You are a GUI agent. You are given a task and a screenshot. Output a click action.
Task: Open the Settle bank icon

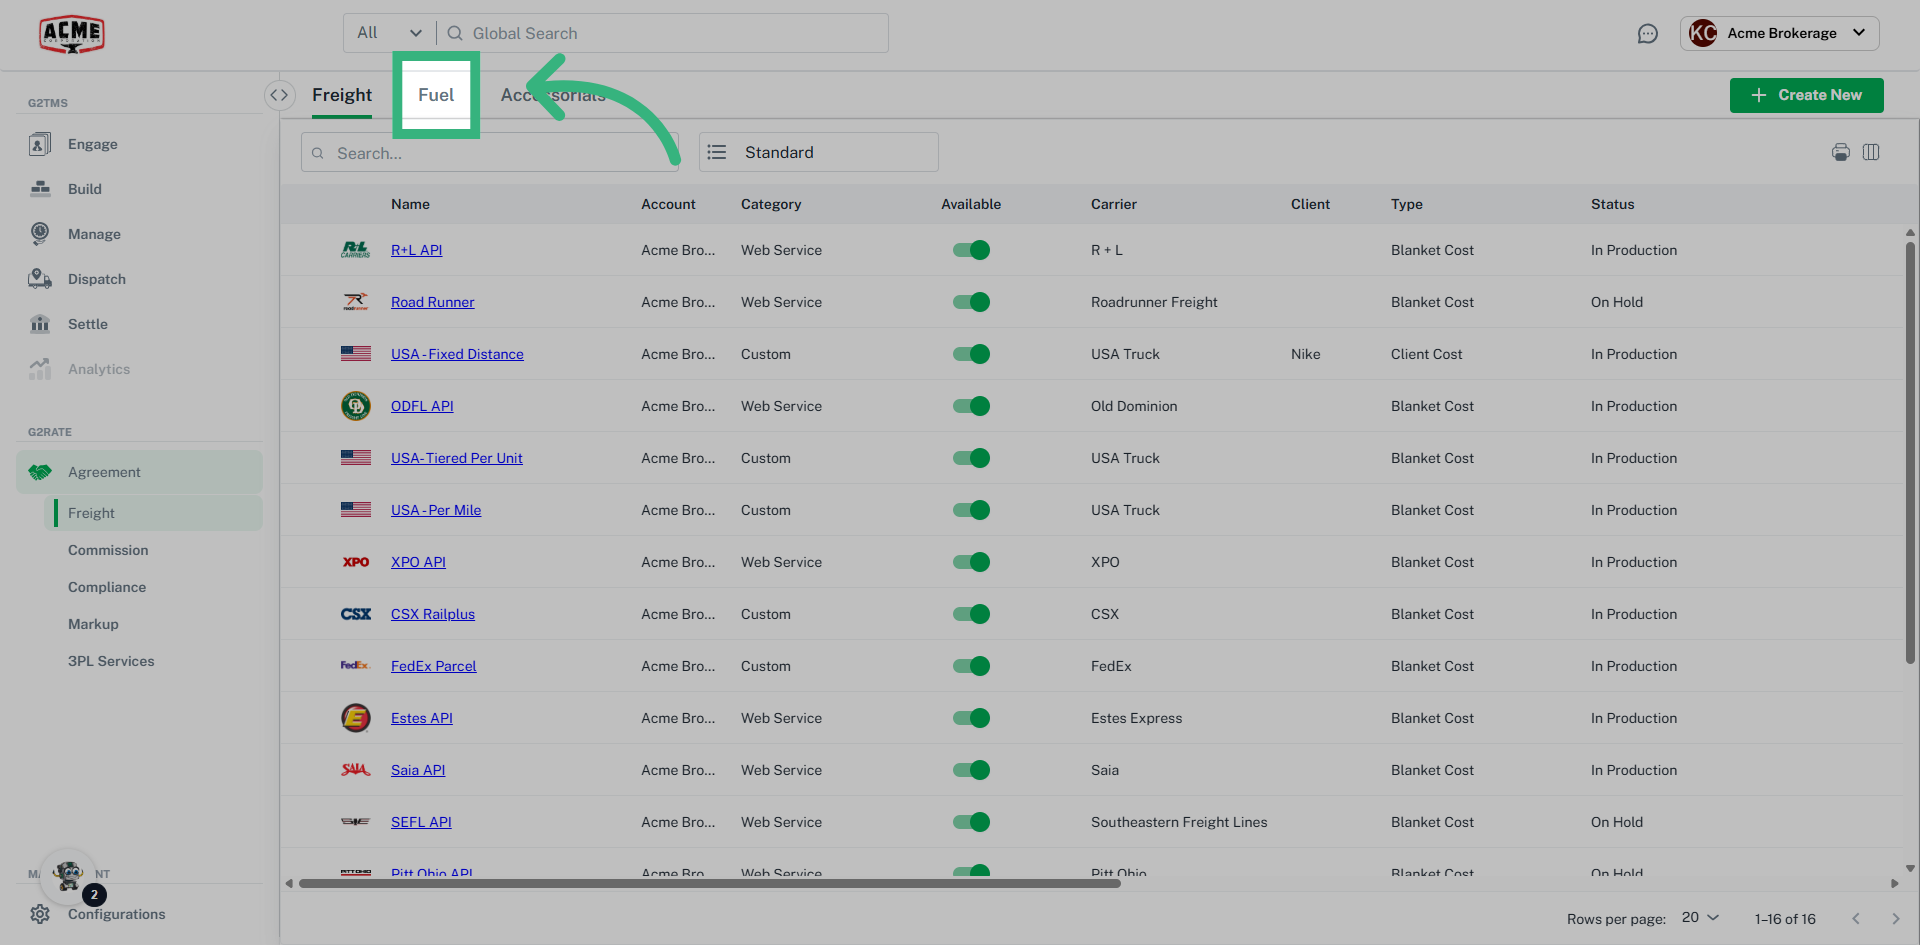pos(40,324)
